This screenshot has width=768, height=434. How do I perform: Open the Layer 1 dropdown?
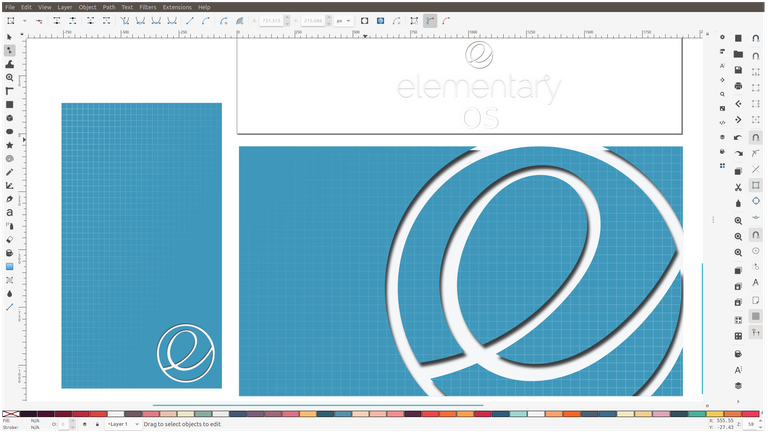point(122,424)
